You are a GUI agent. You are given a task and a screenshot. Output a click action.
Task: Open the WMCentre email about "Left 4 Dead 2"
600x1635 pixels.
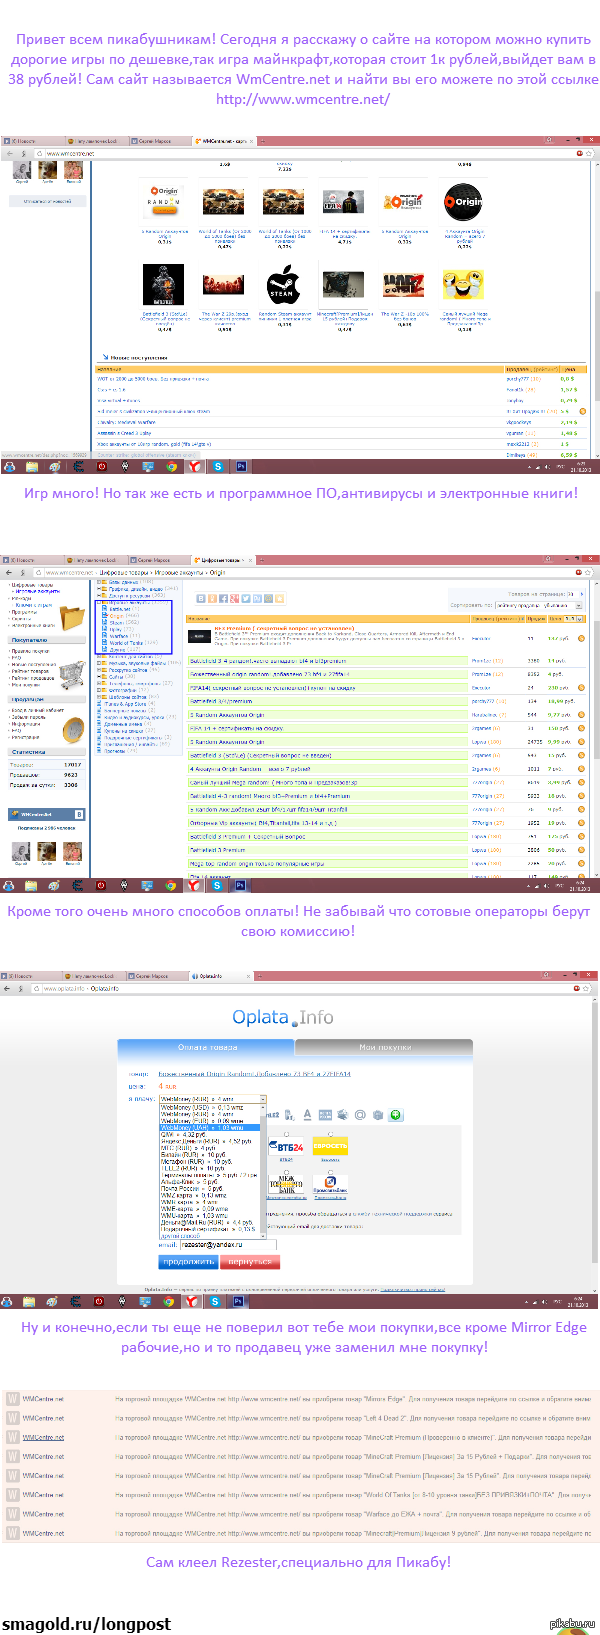[x=300, y=1418]
